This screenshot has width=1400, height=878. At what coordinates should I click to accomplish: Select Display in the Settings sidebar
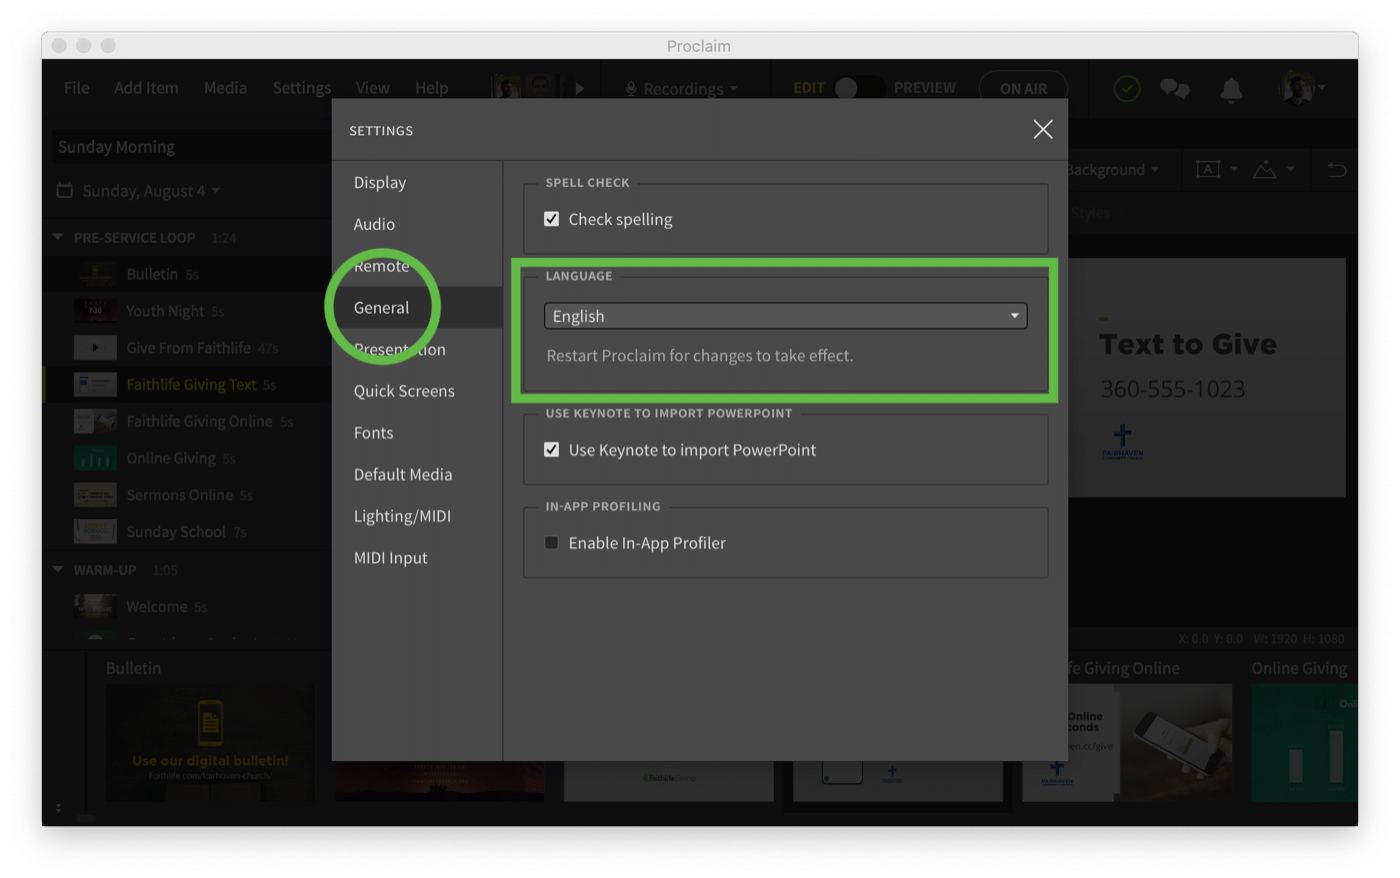click(x=380, y=183)
